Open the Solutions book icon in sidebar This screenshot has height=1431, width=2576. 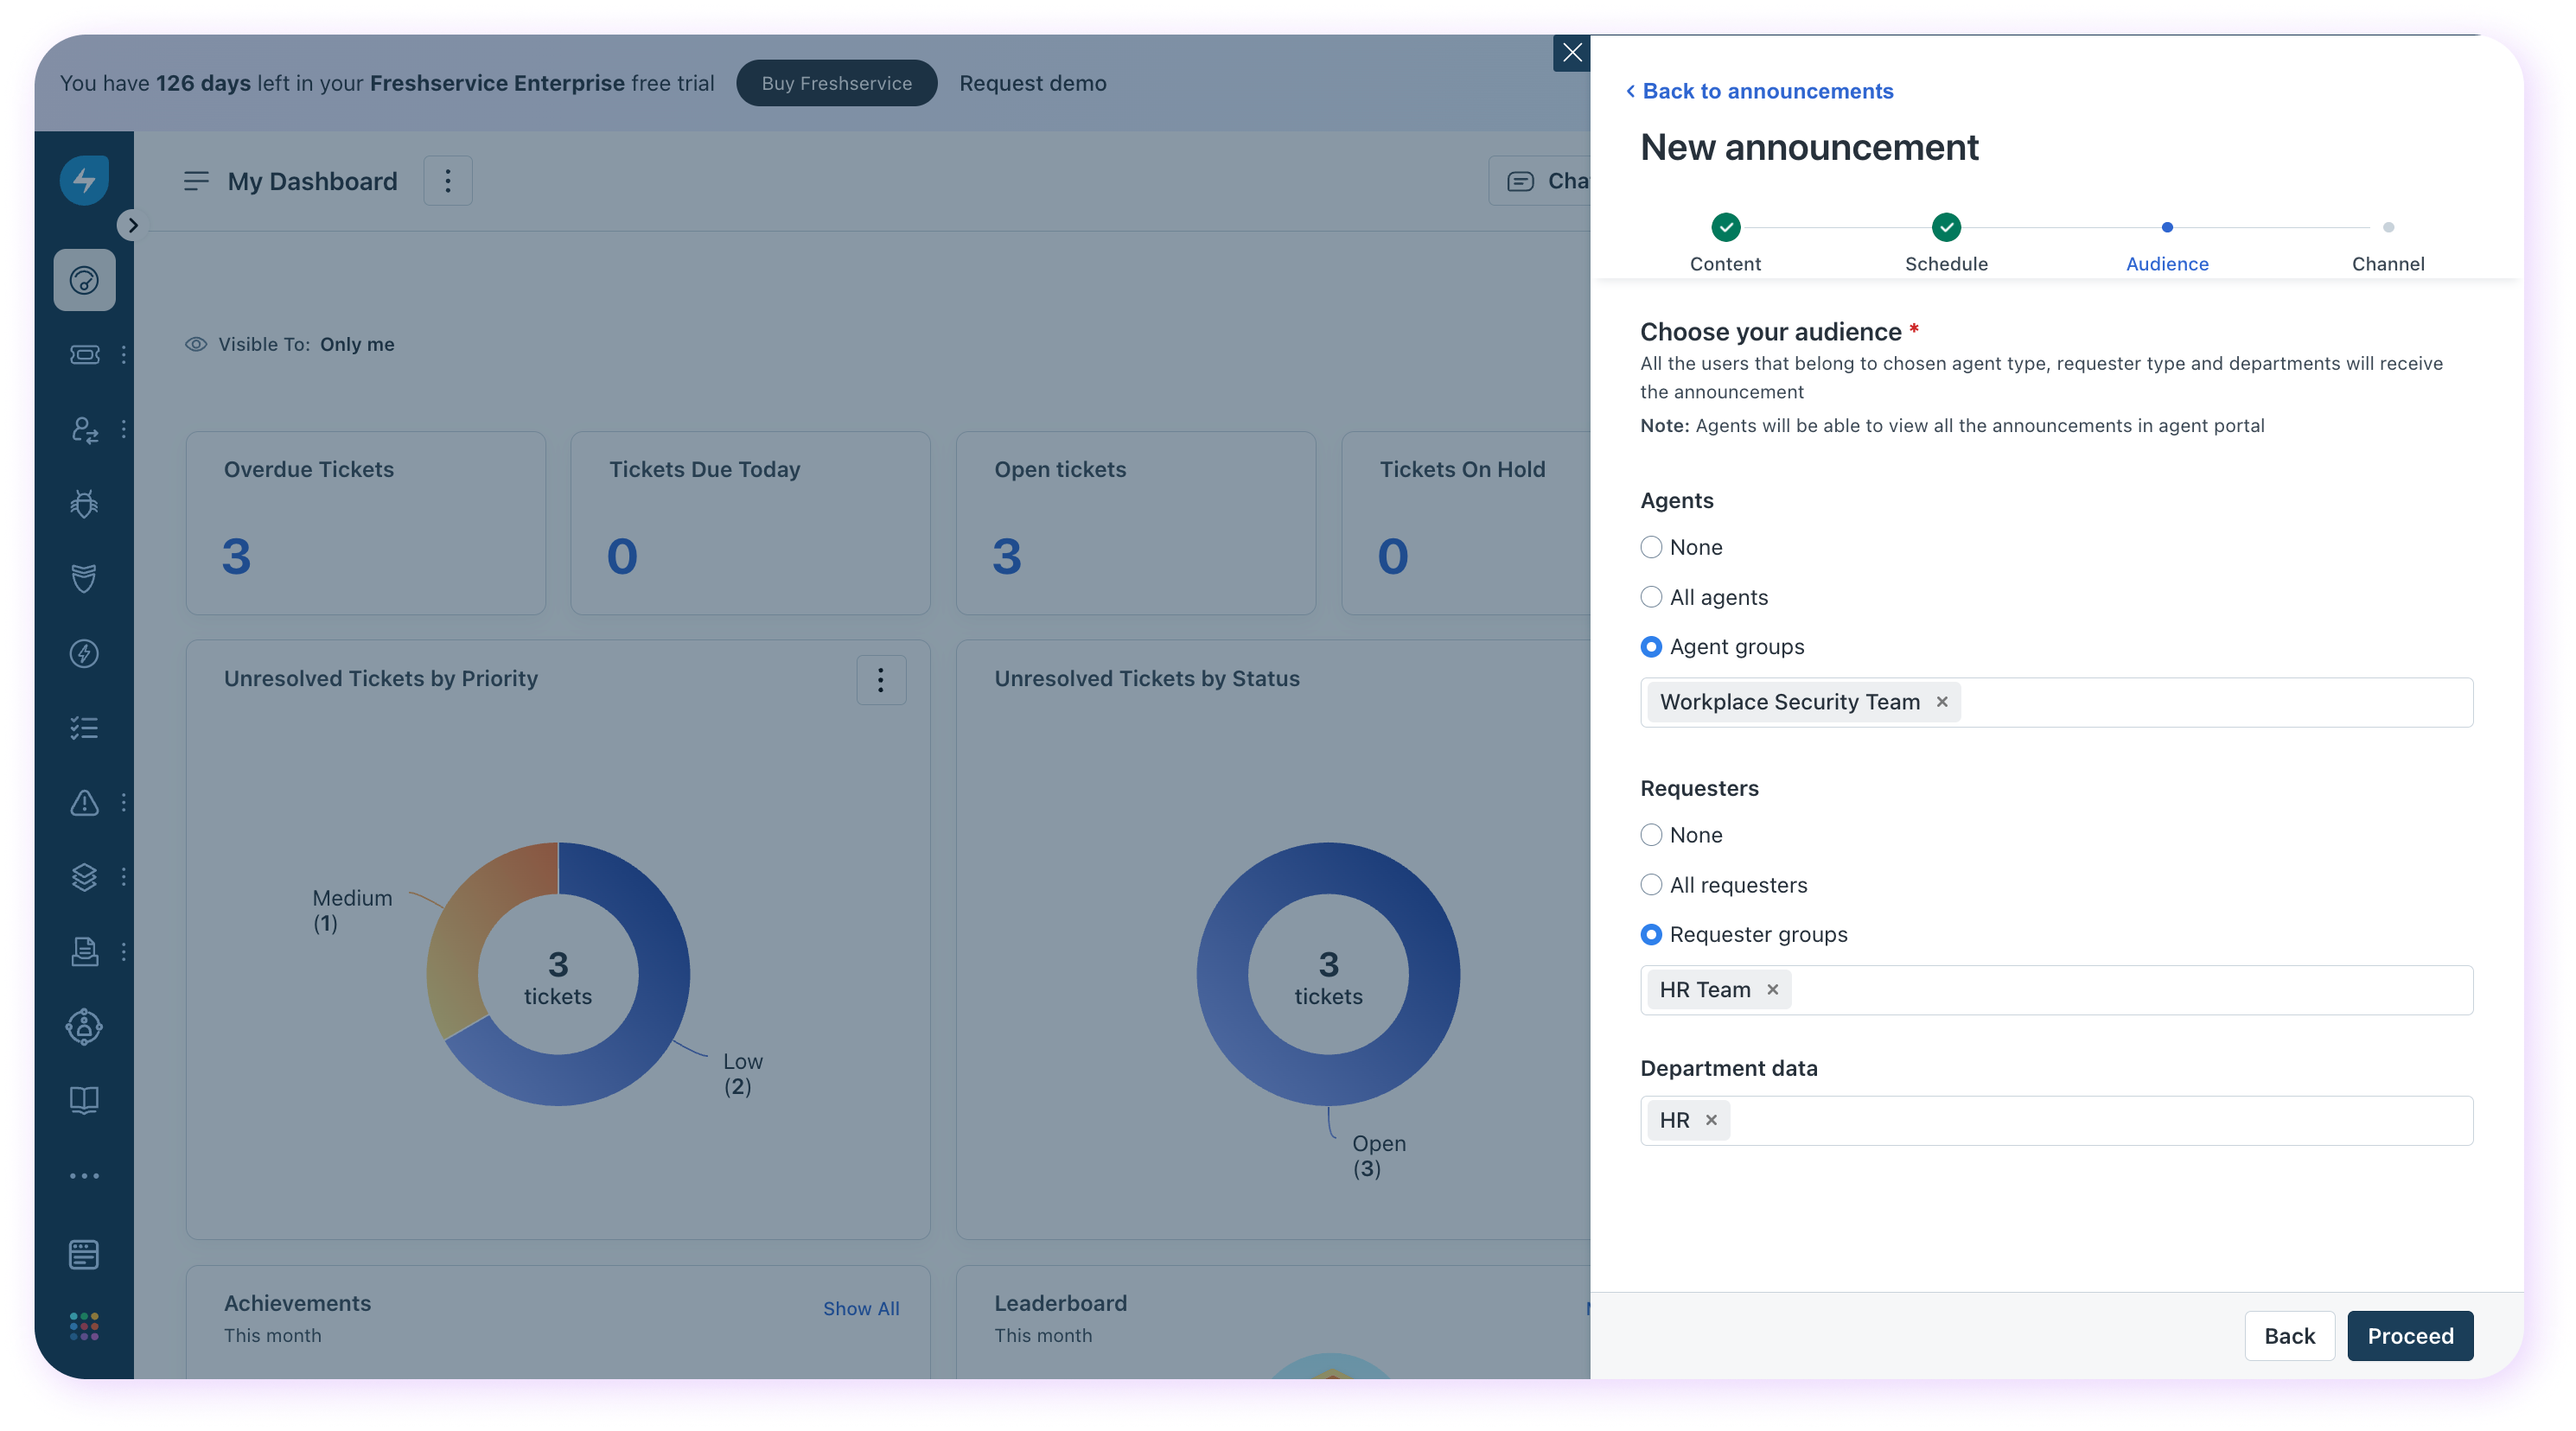pyautogui.click(x=84, y=1100)
